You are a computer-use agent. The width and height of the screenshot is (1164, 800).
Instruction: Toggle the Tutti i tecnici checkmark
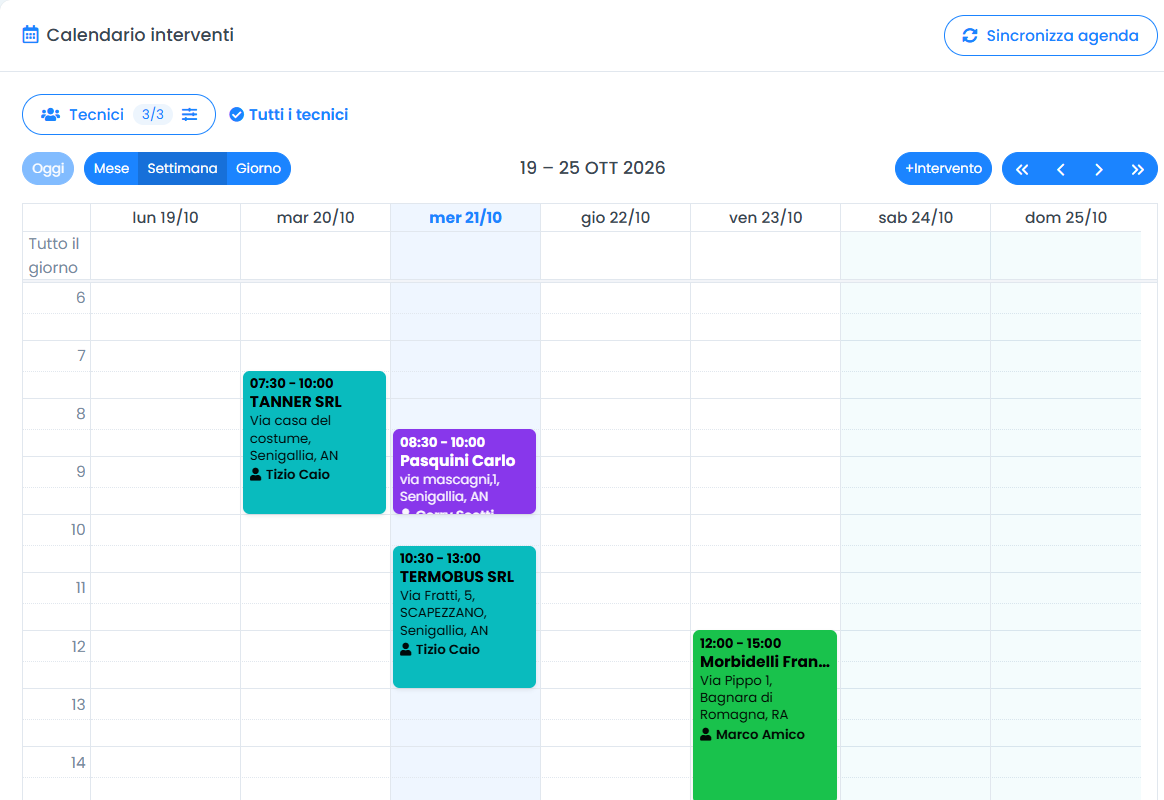click(236, 114)
